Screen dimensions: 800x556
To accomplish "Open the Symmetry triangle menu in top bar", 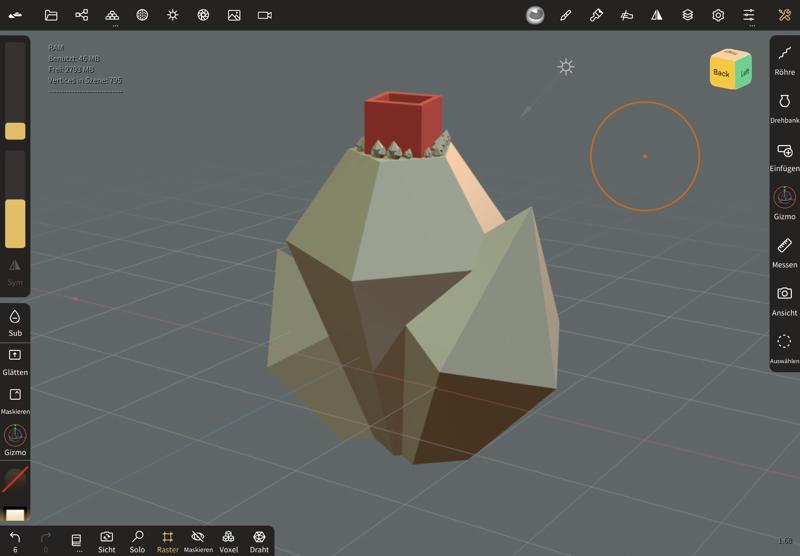I will [657, 15].
